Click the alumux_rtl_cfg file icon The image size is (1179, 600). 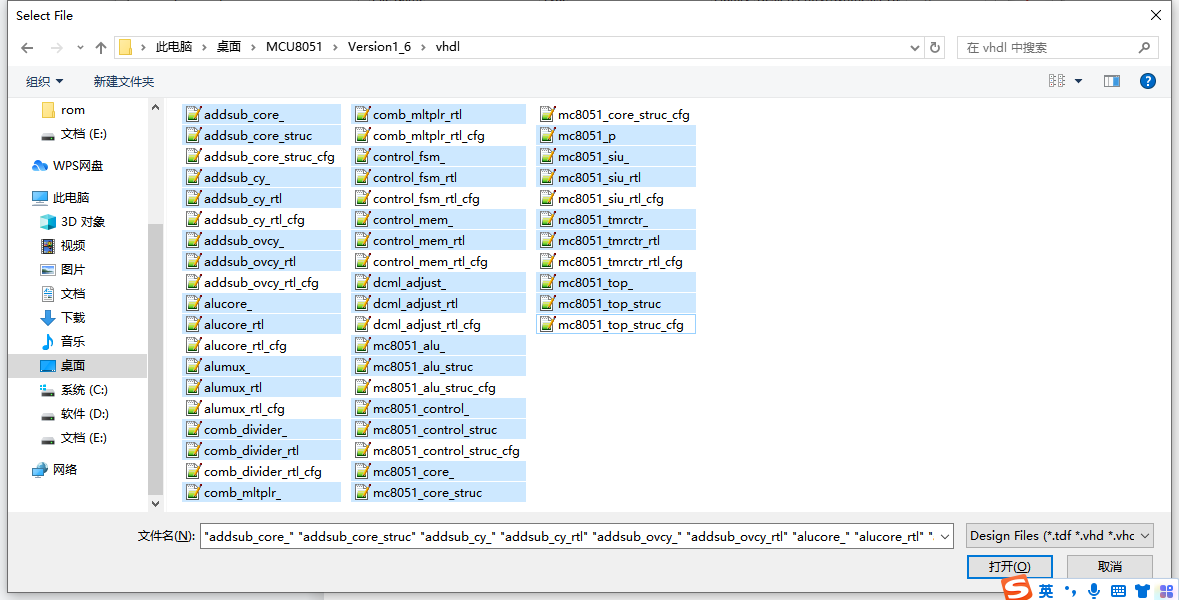tap(193, 409)
